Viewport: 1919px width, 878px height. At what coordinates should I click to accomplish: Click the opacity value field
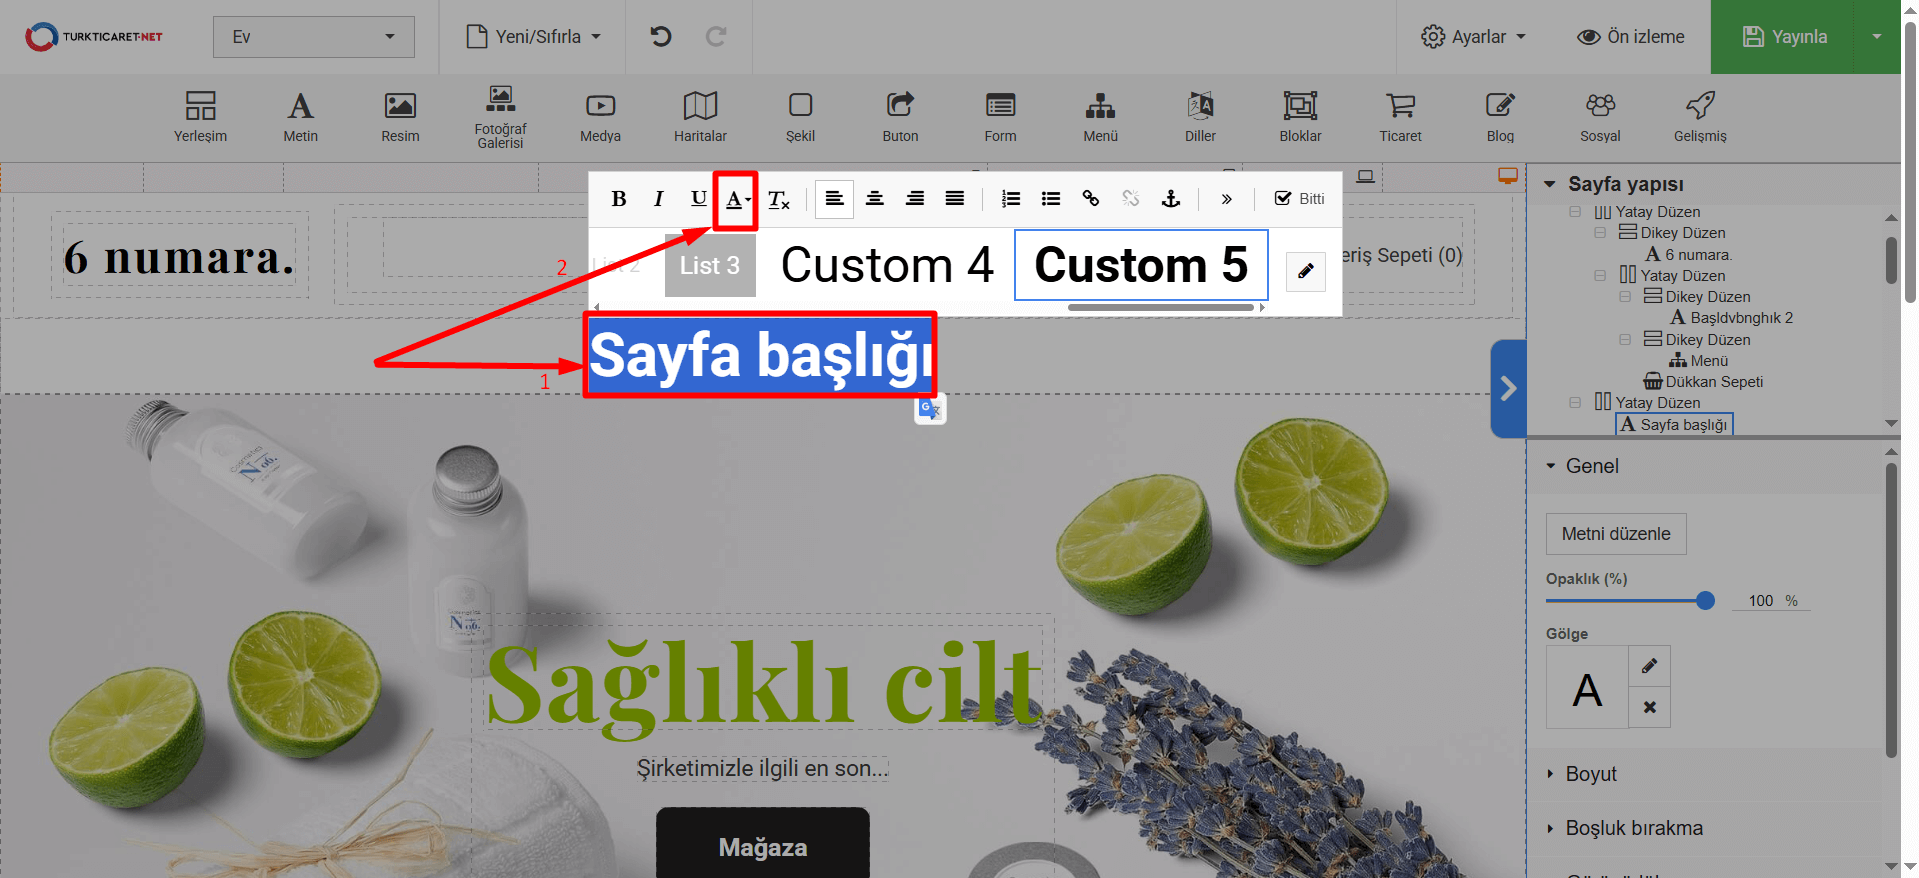click(1761, 600)
